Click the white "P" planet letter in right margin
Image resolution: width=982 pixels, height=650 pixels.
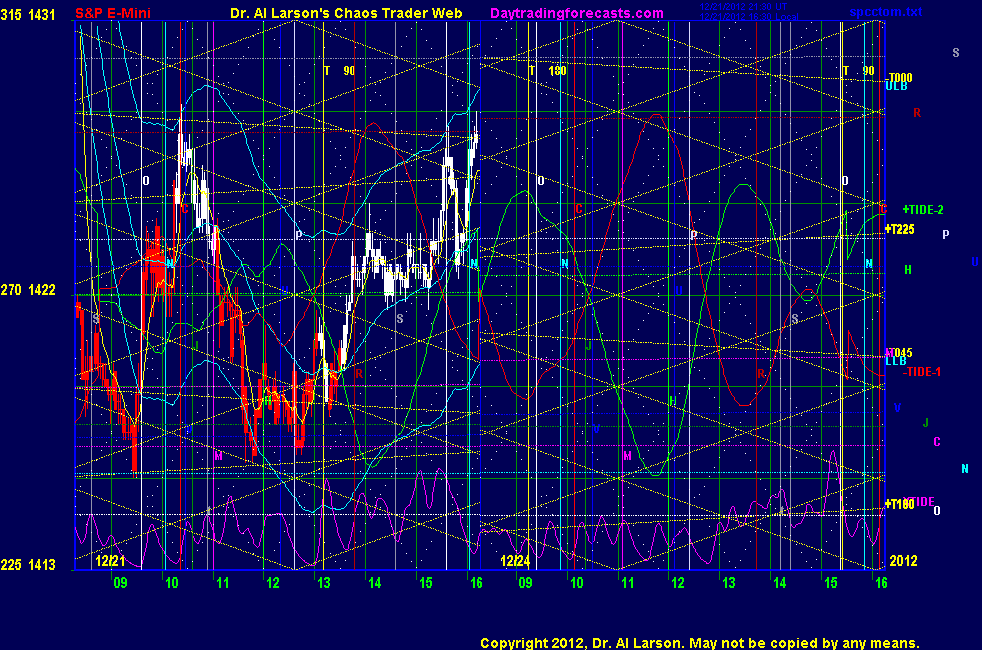coord(946,234)
